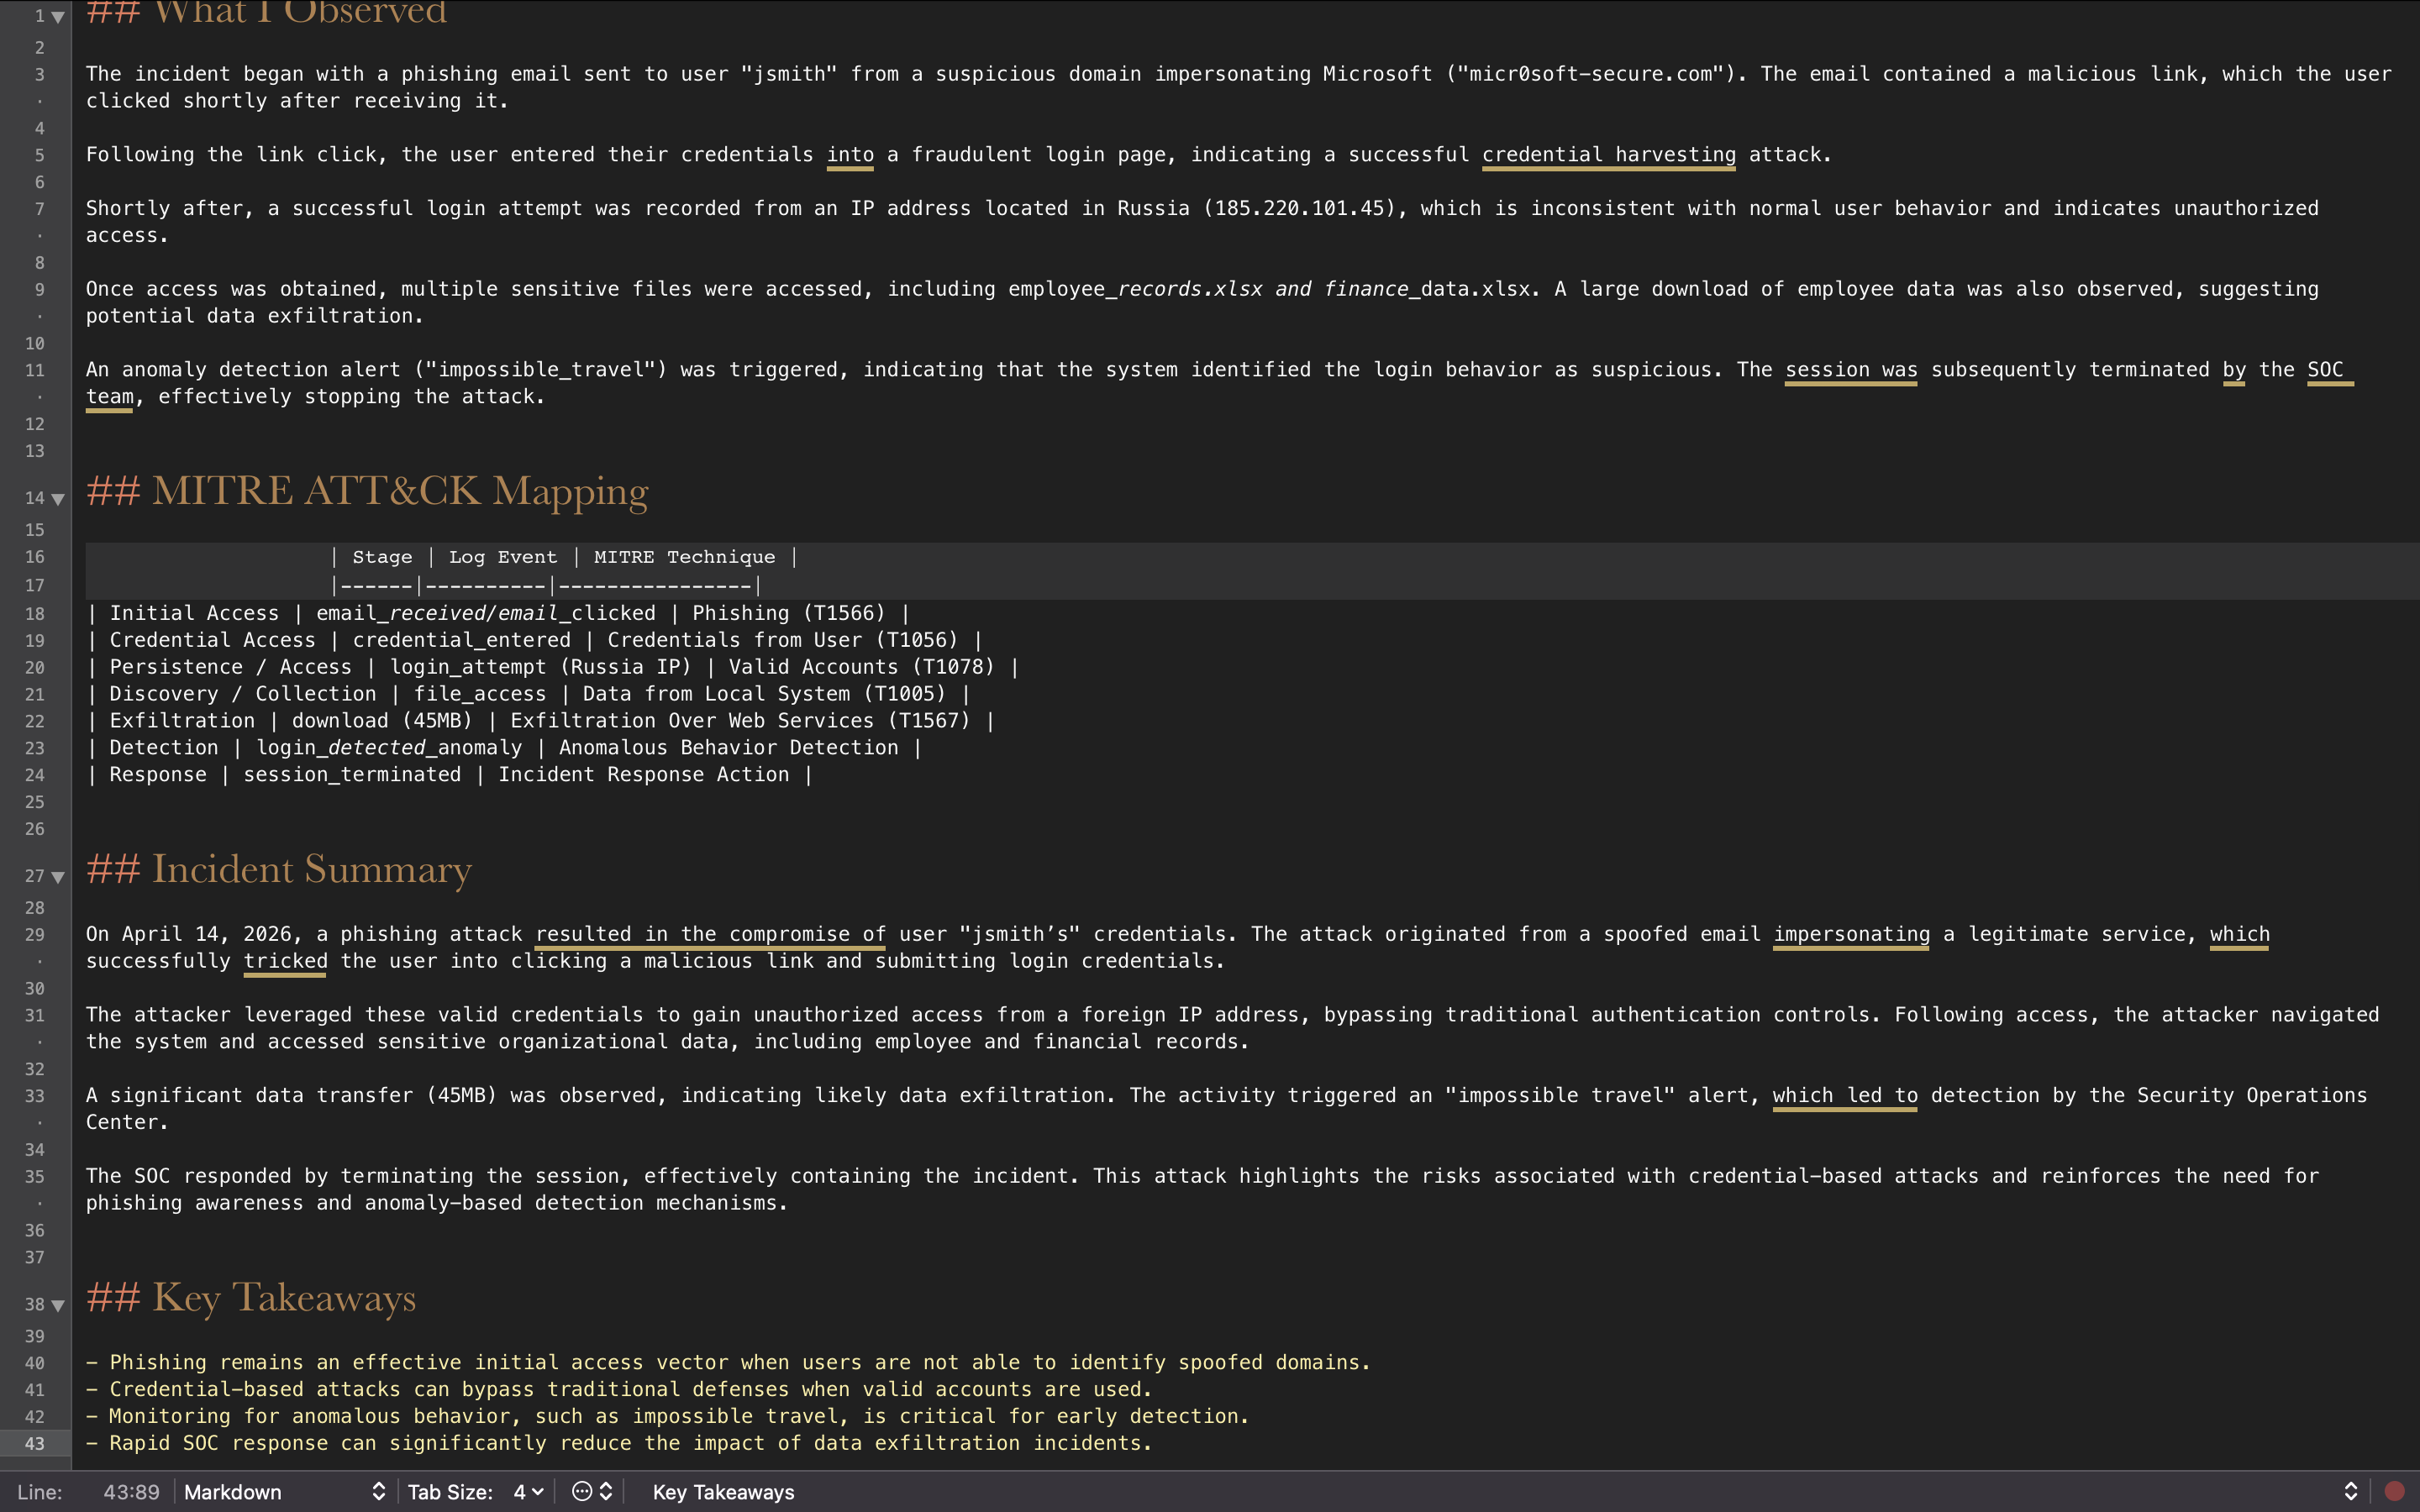Collapse the Incident Summary section arrow
This screenshot has height=1512, width=2420.
(x=58, y=877)
